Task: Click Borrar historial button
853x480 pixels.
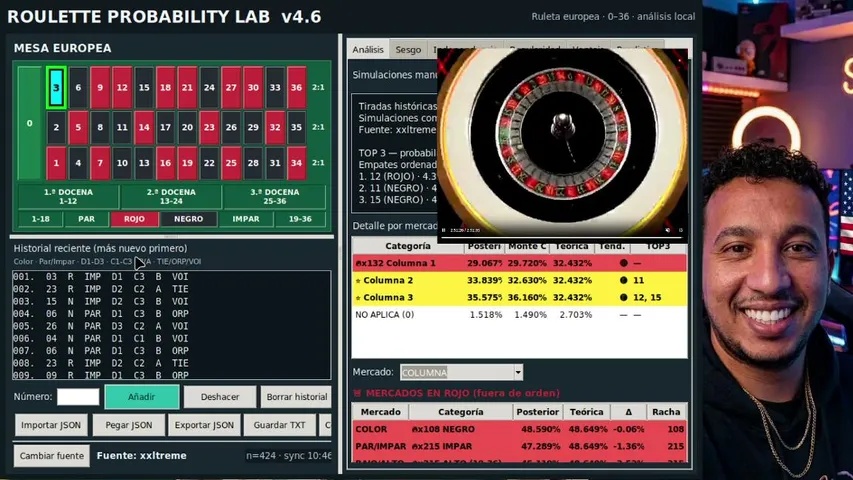Action: 296,397
